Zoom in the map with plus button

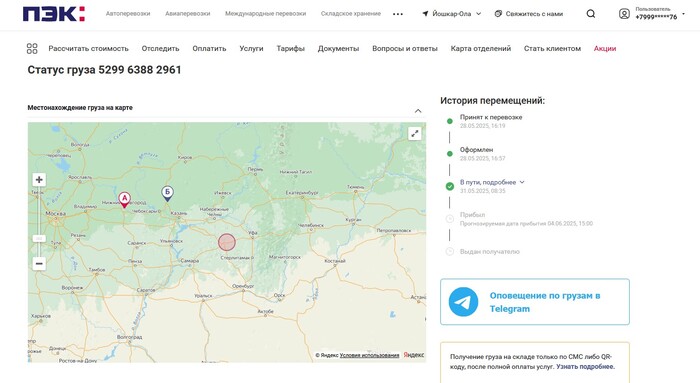click(x=39, y=179)
